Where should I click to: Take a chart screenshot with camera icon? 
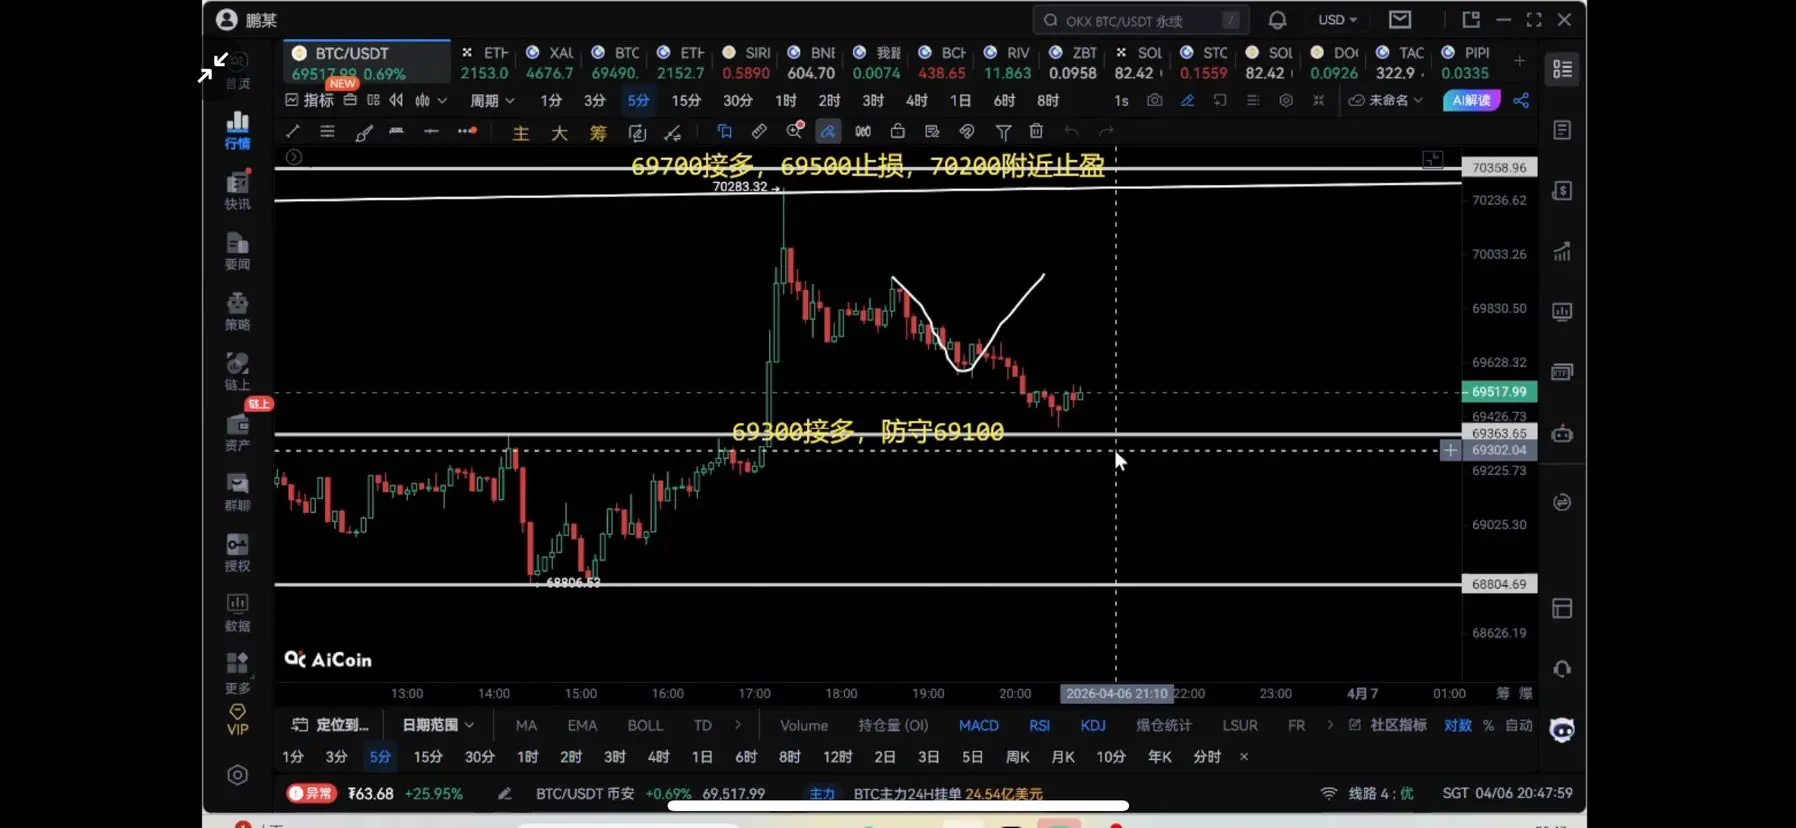pyautogui.click(x=1155, y=100)
